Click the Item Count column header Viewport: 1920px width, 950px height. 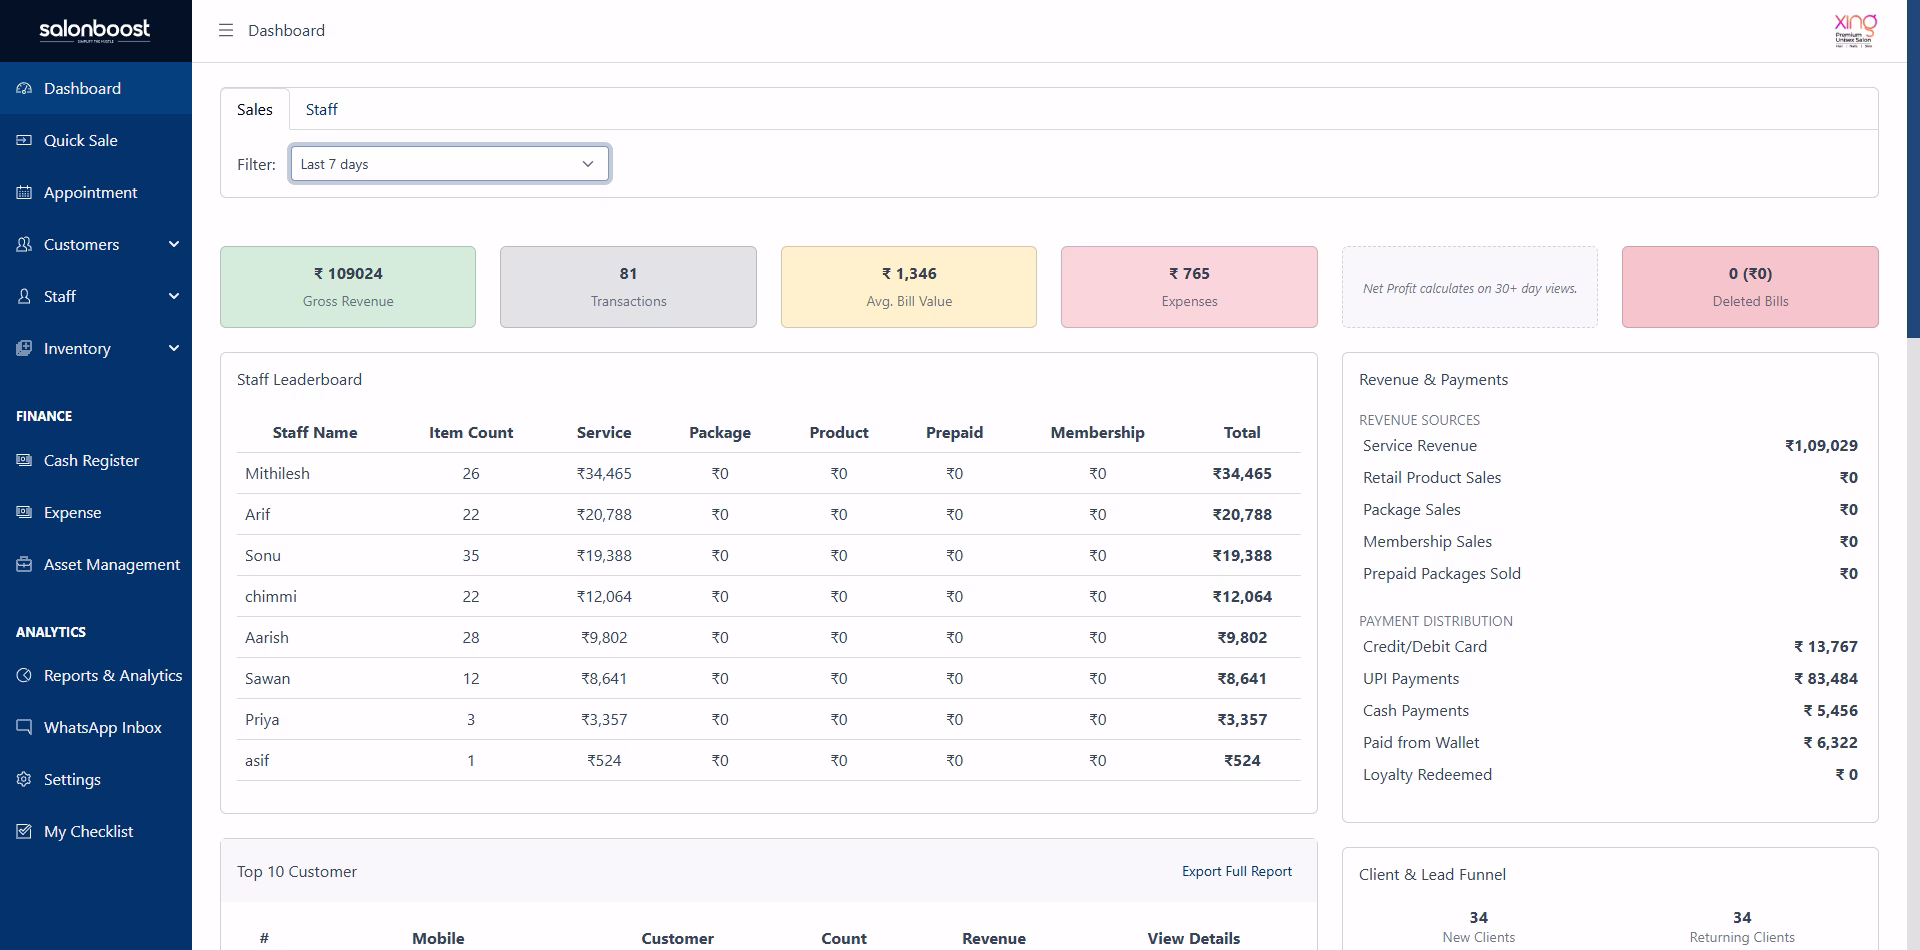point(471,432)
